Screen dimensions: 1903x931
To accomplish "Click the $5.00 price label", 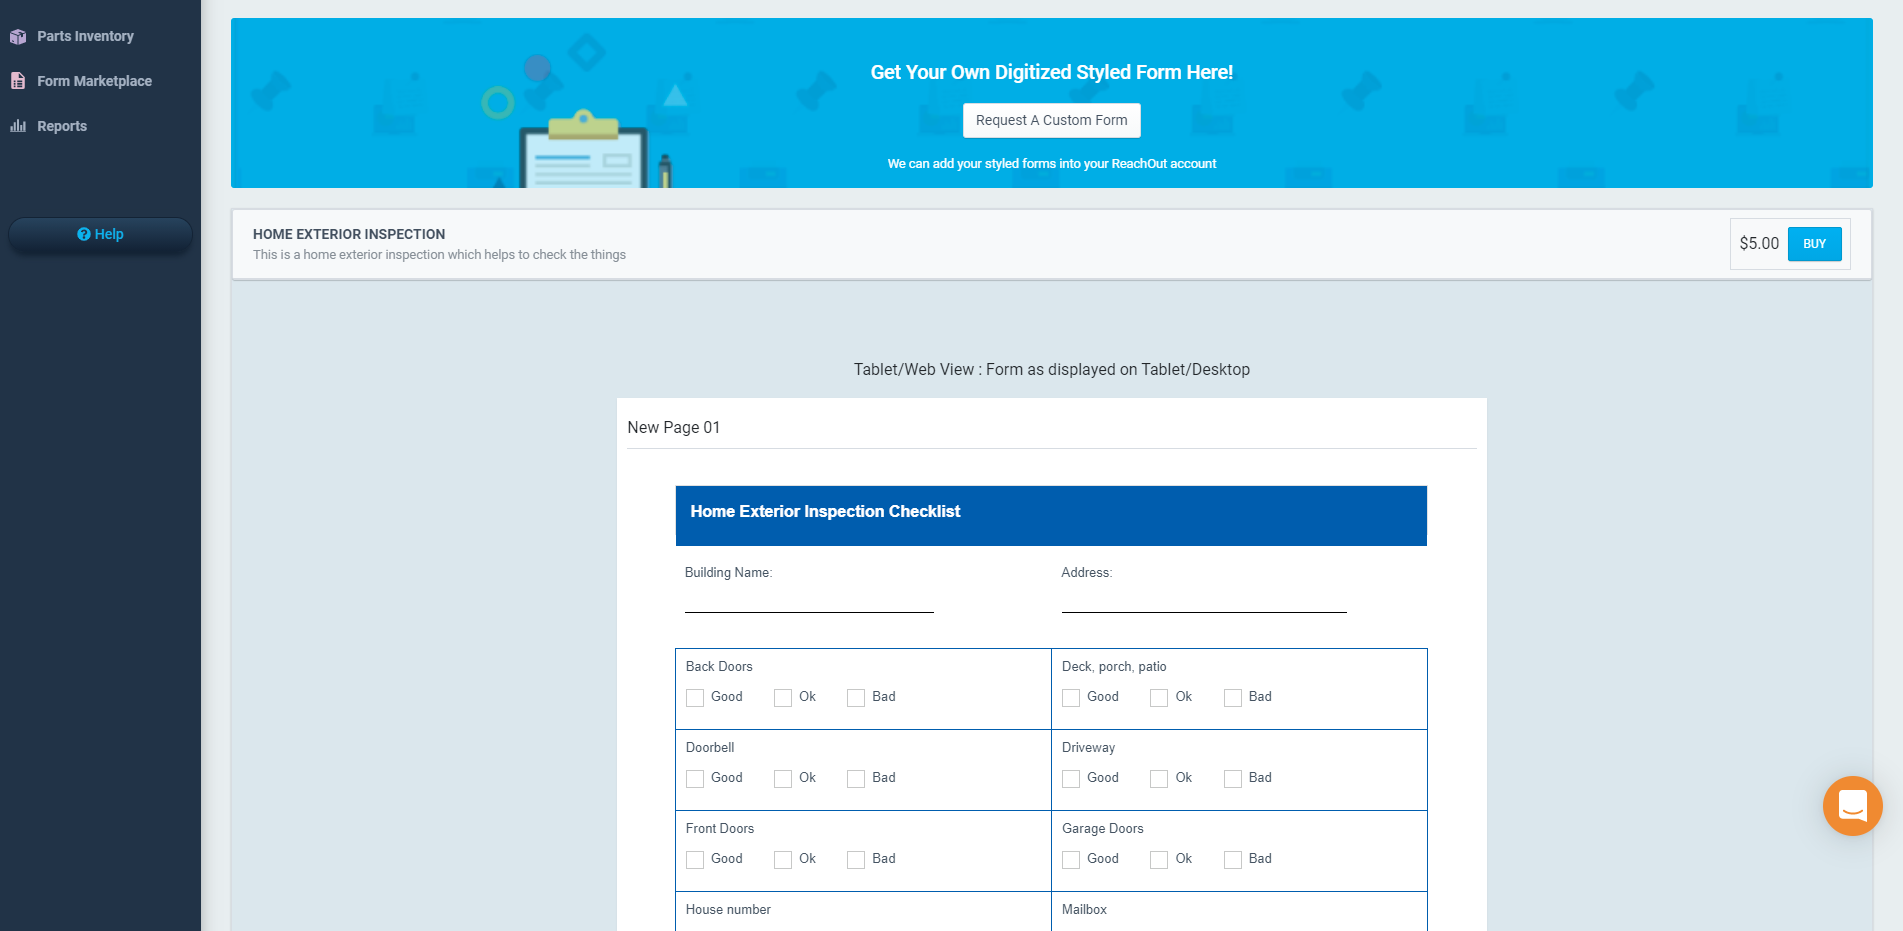I will tap(1758, 243).
